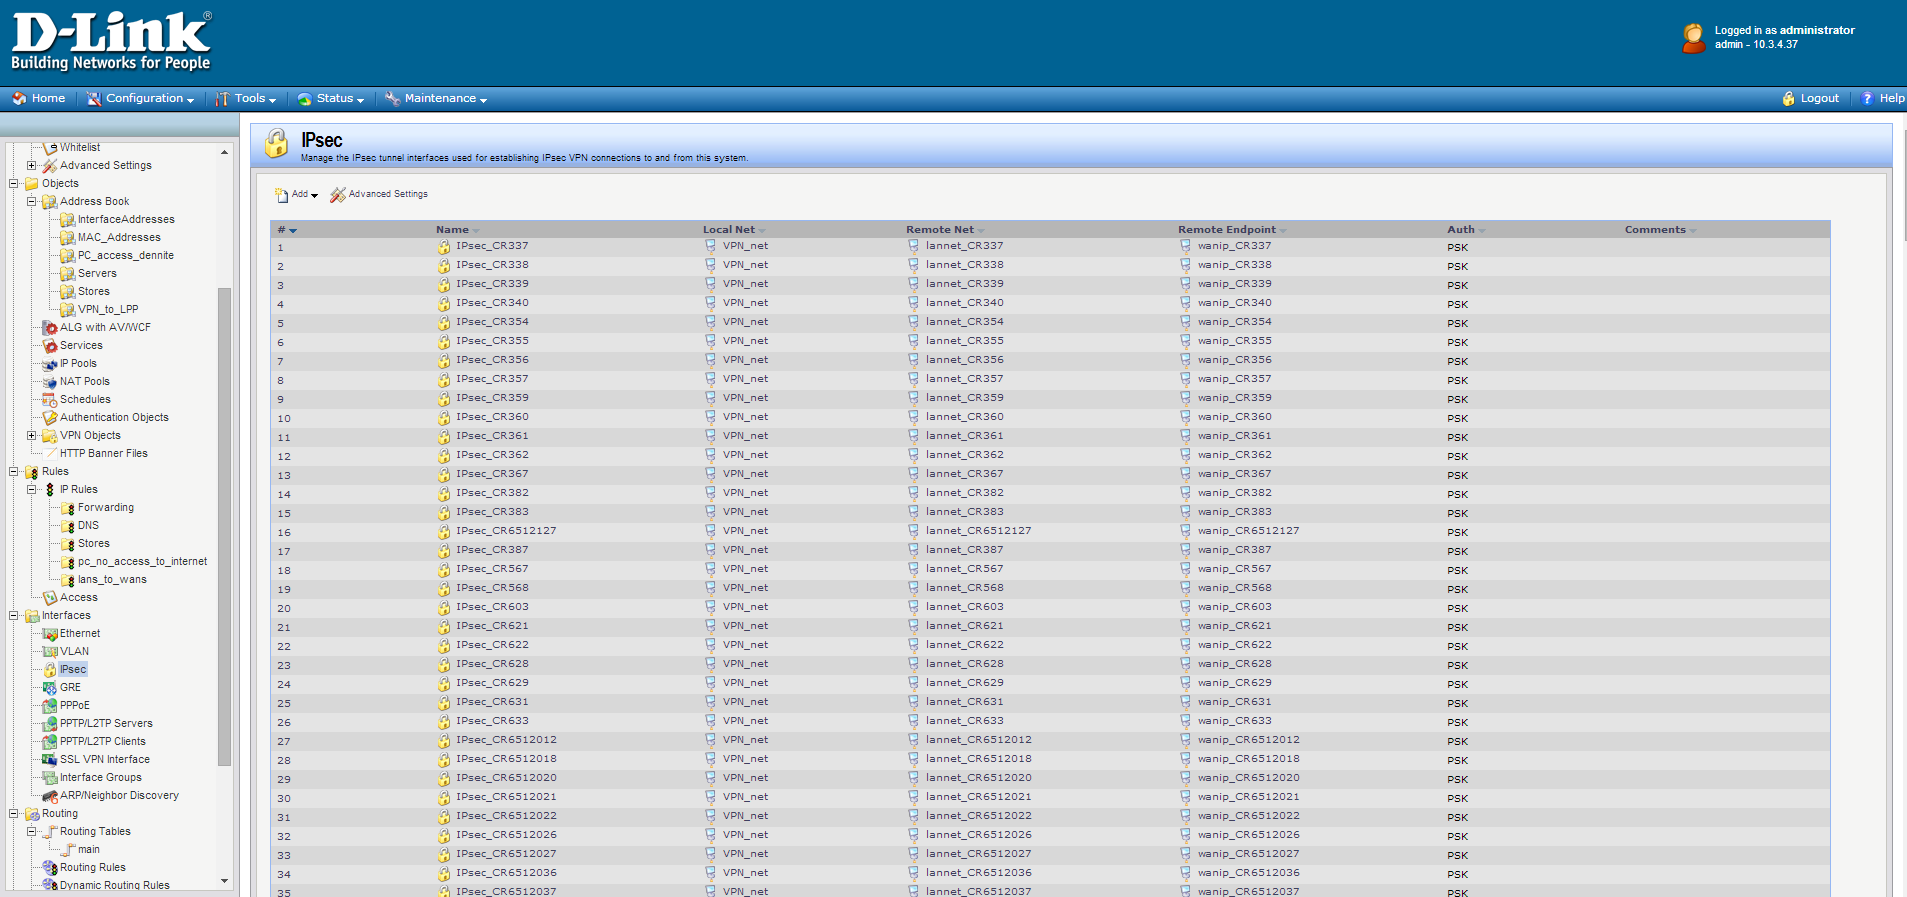Sort table by Remote Endpoint column header
This screenshot has height=897, width=1907.
click(x=1227, y=230)
